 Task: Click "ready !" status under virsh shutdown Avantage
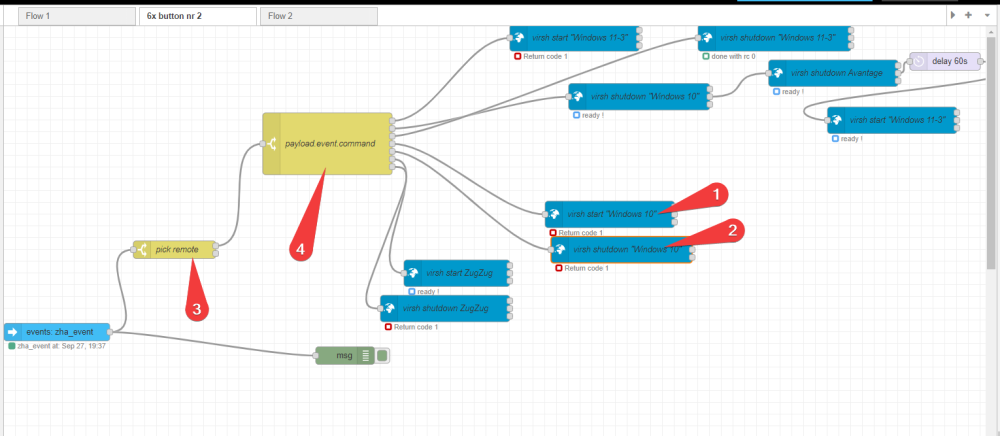(x=793, y=92)
